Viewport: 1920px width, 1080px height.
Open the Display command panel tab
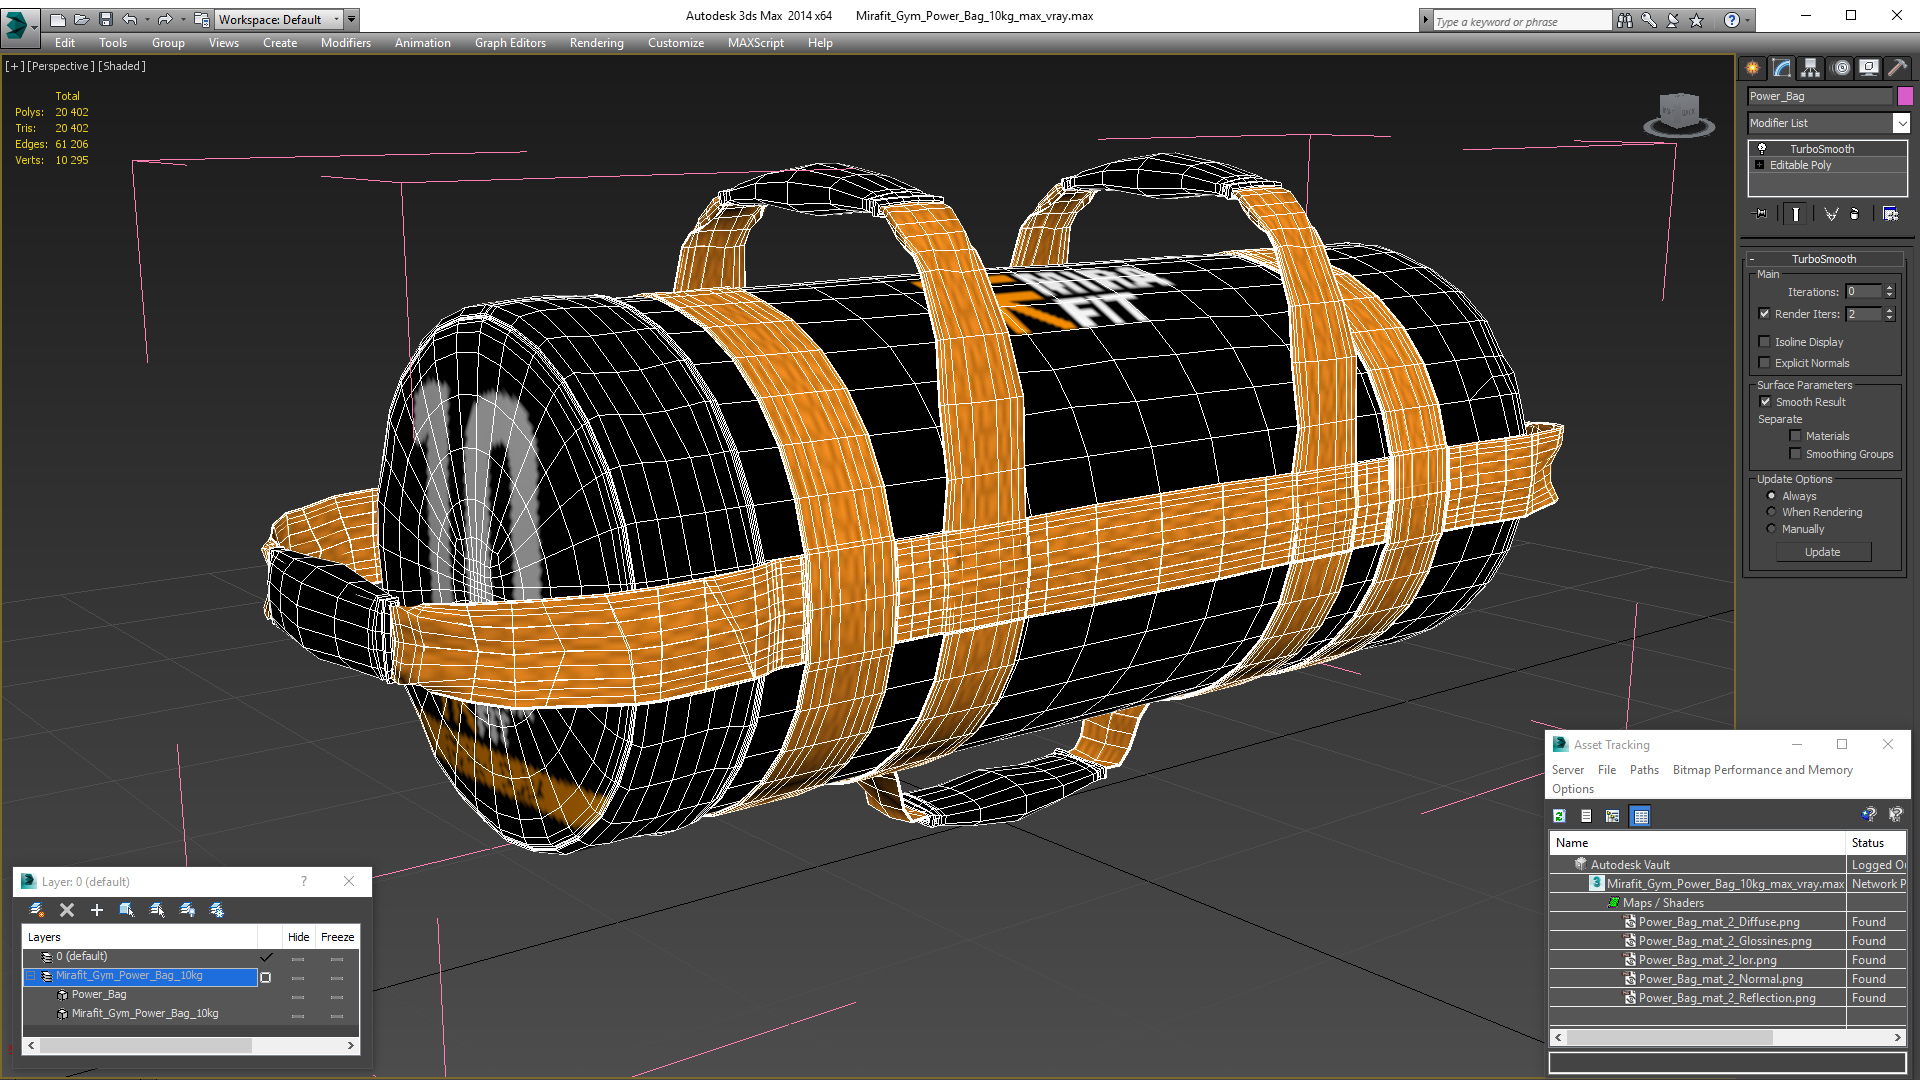coord(1868,68)
